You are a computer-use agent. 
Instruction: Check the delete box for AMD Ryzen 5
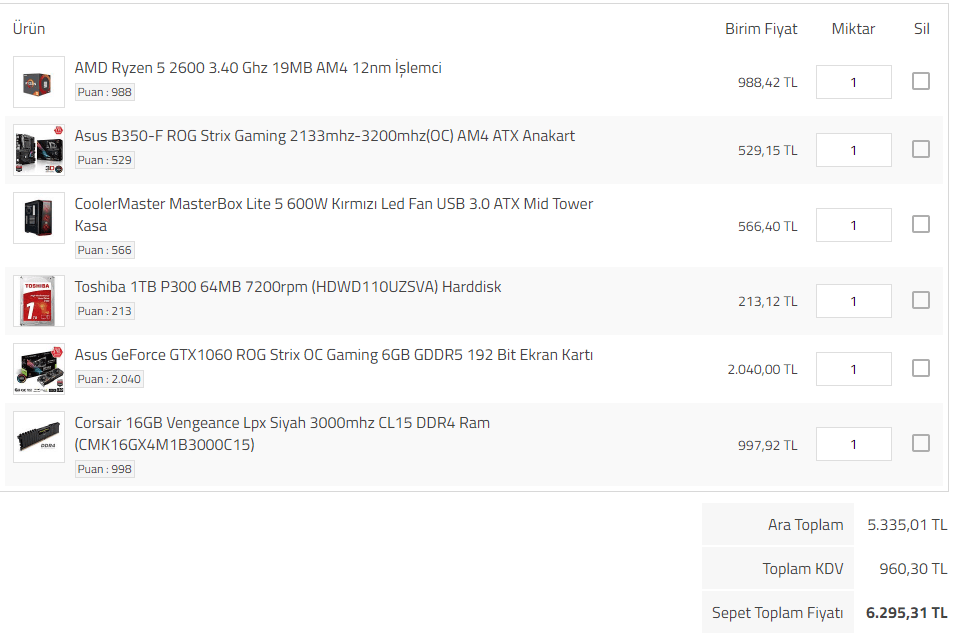(920, 82)
